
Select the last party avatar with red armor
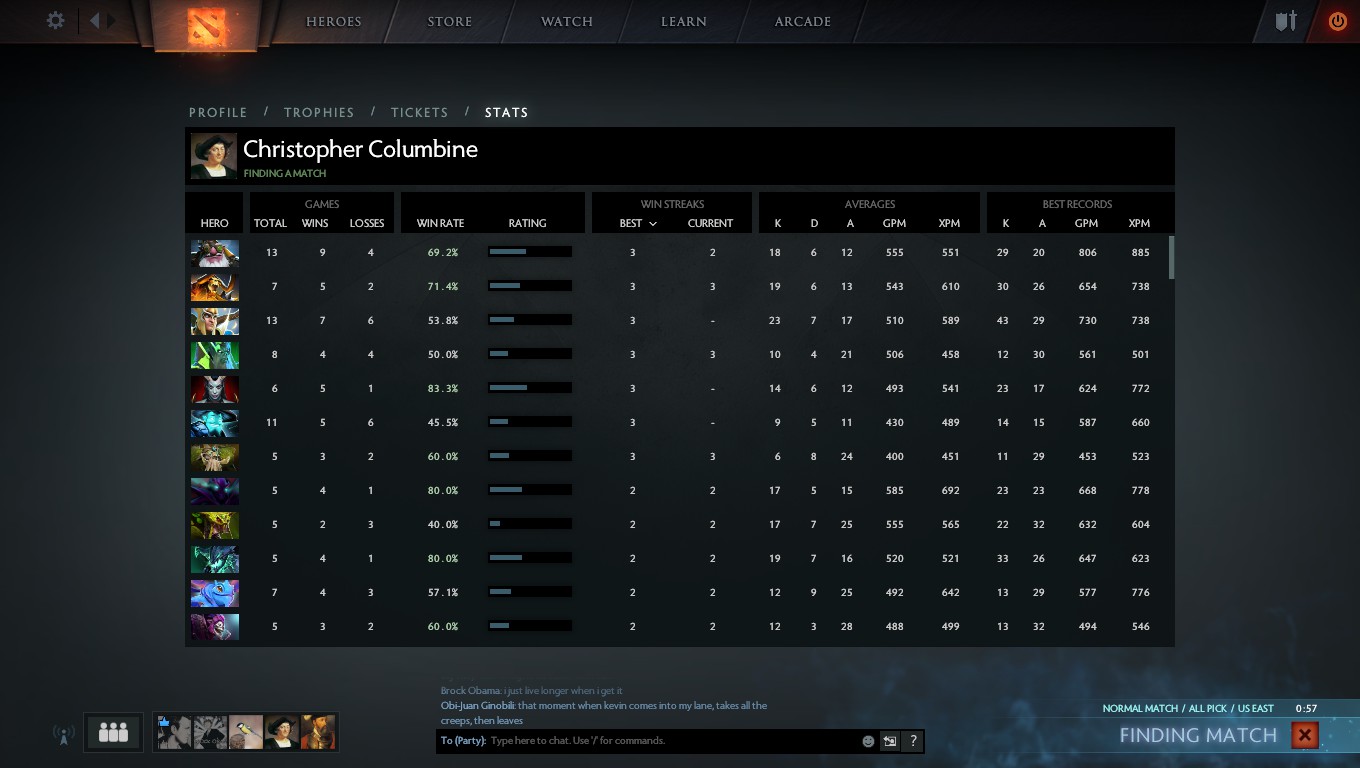[x=318, y=733]
